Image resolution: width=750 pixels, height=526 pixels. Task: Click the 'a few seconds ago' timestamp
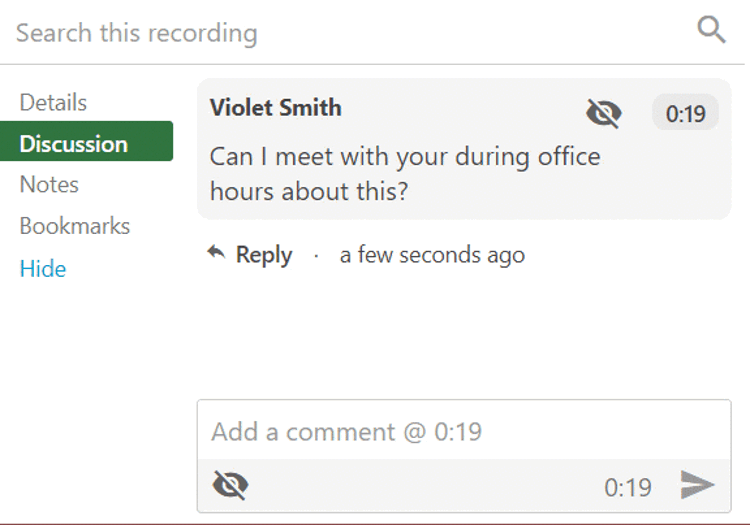(432, 255)
